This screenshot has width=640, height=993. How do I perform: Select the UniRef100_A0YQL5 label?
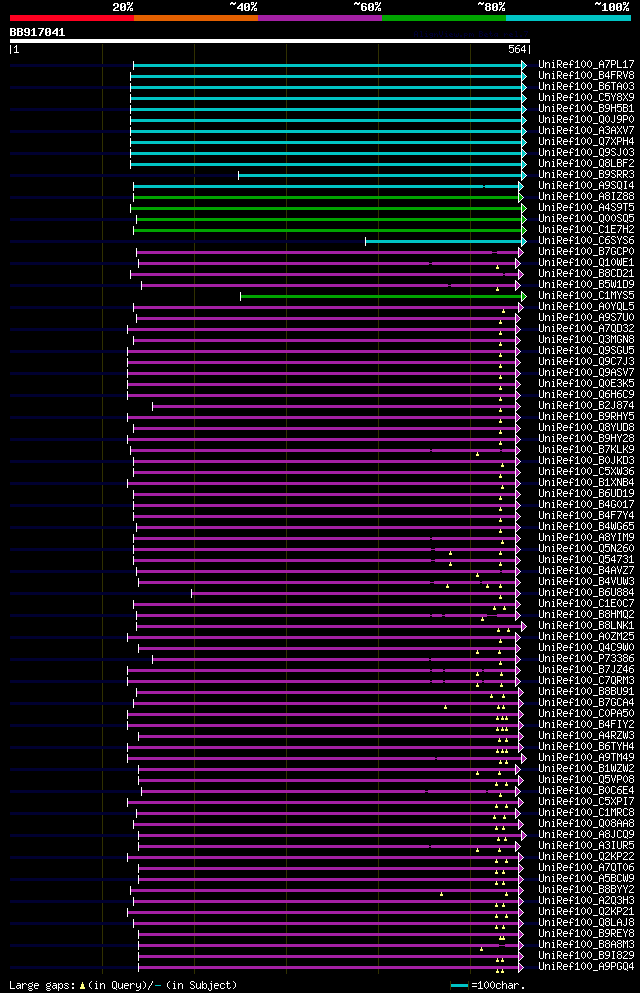click(x=586, y=307)
